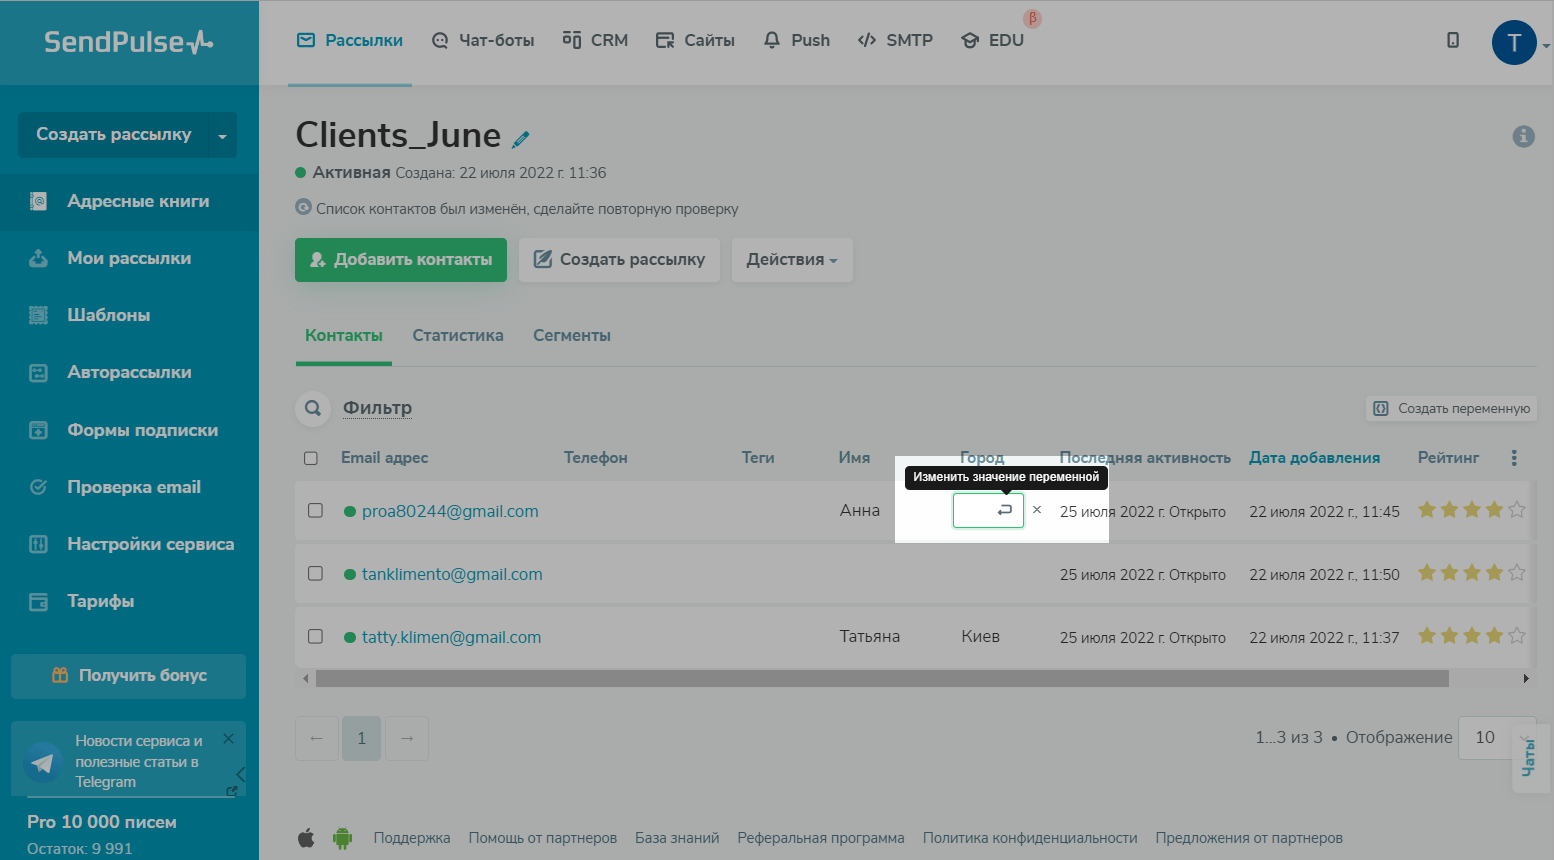Confirm variable value with enter arrow icon
This screenshot has height=860, width=1554.
1005,510
